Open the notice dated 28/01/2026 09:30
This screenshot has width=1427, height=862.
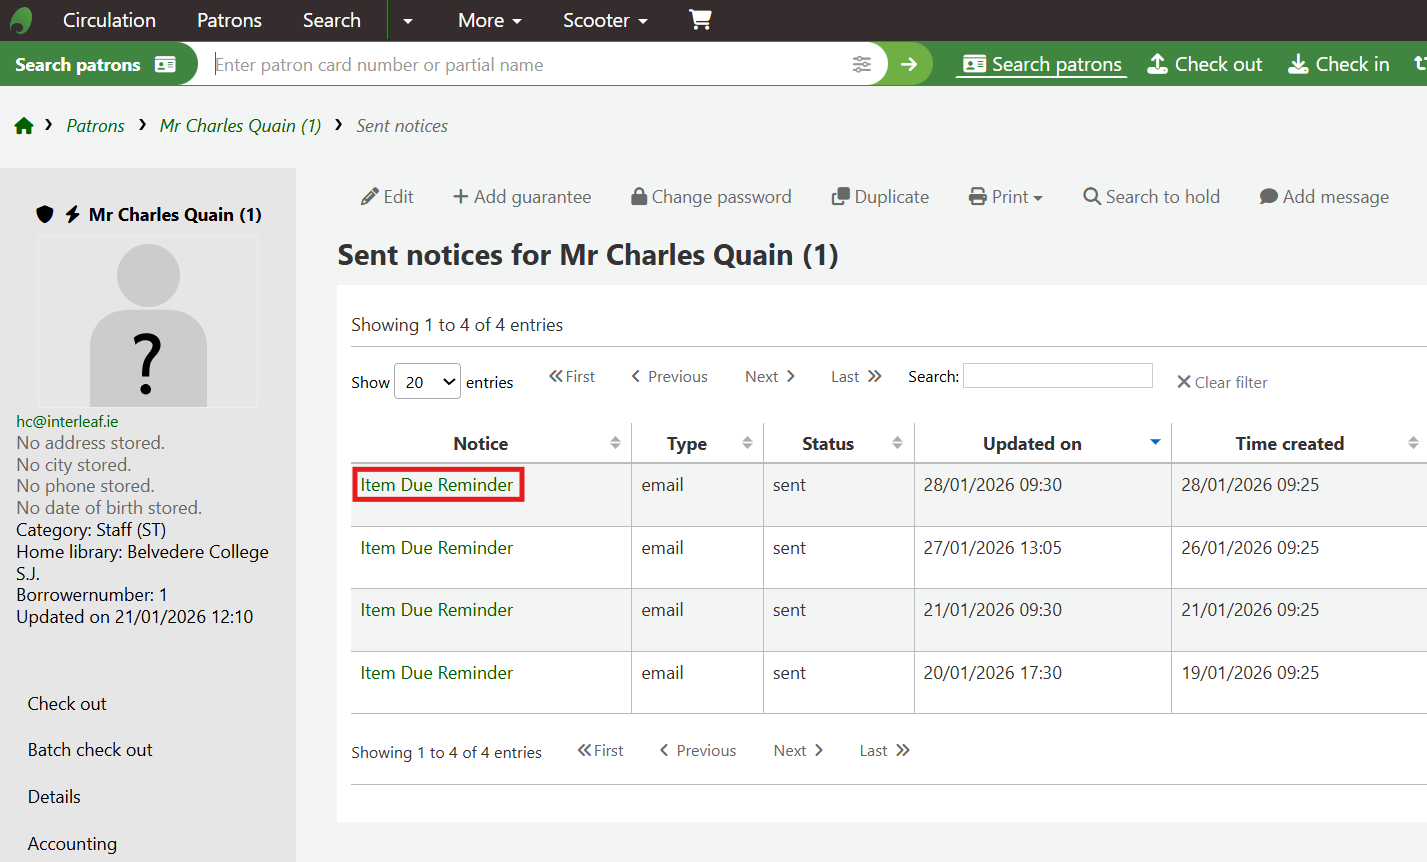(x=437, y=485)
